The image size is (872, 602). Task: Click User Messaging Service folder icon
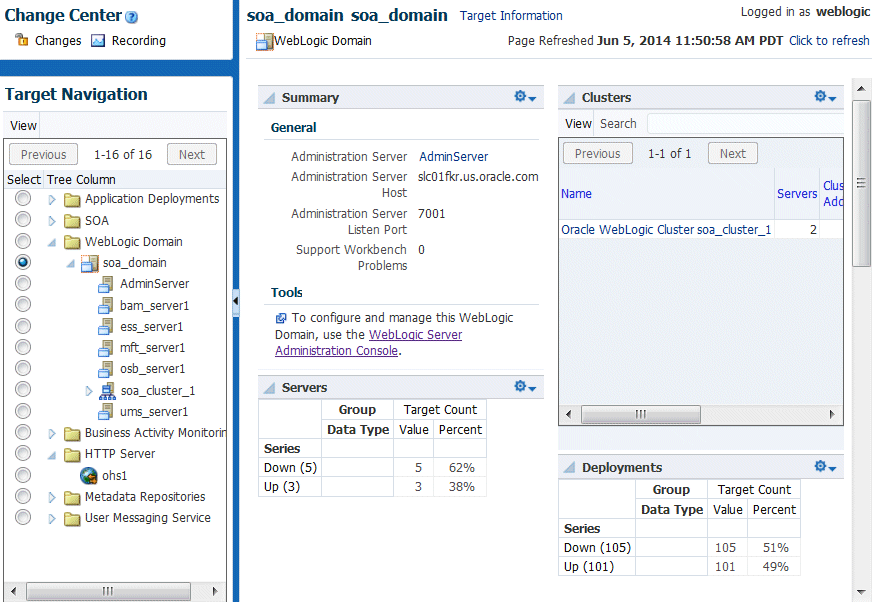(x=72, y=519)
